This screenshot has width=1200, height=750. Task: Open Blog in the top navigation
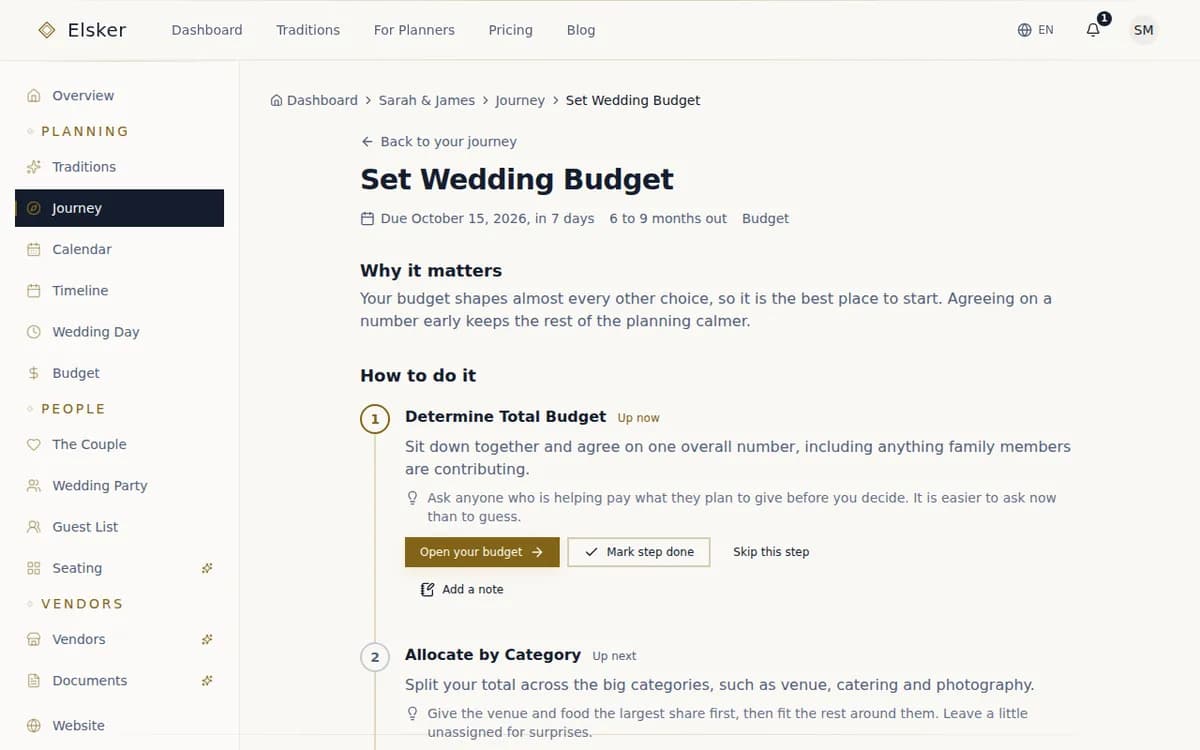tap(581, 30)
